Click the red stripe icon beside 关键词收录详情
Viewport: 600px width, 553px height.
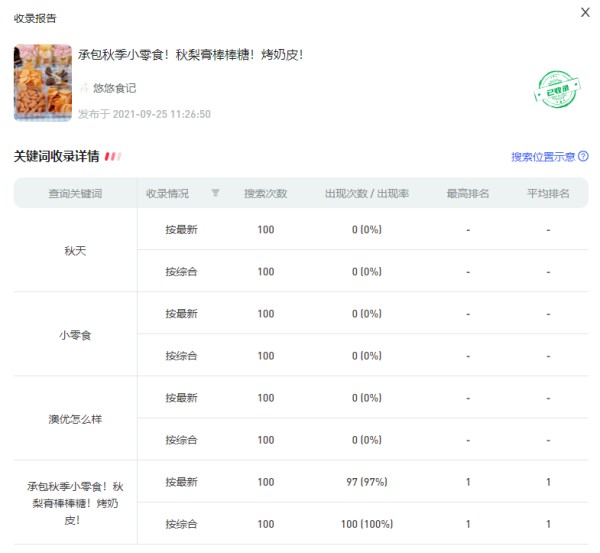click(x=113, y=157)
